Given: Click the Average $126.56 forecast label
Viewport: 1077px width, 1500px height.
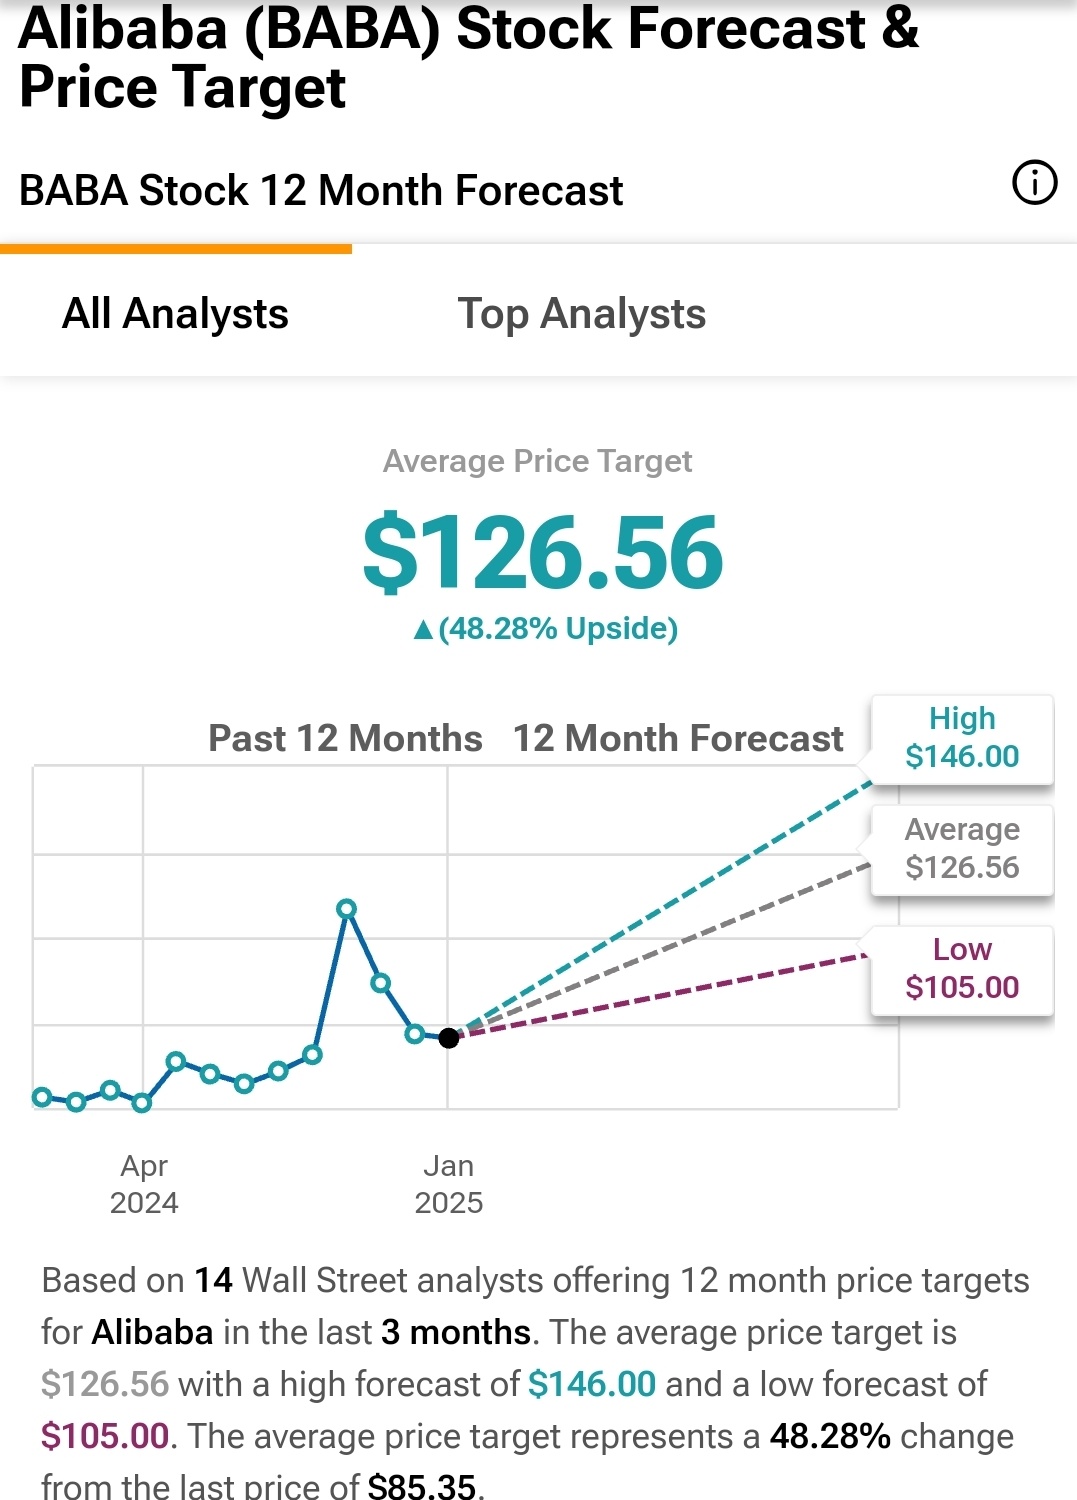Looking at the screenshot, I should (962, 849).
